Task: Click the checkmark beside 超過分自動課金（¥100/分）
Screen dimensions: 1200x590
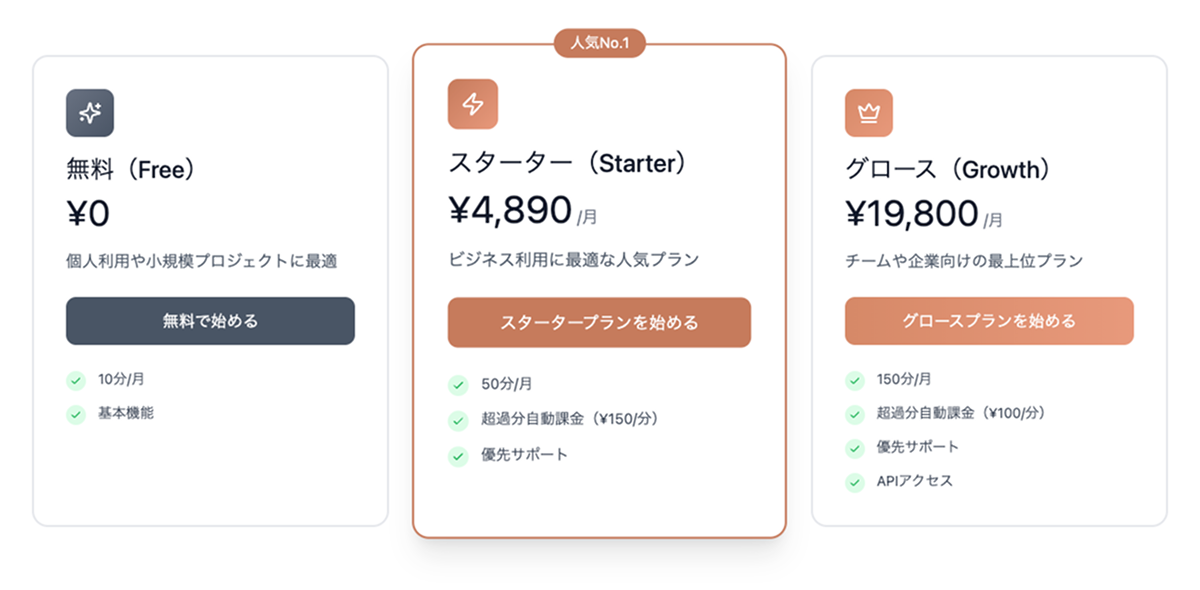Action: tap(855, 414)
